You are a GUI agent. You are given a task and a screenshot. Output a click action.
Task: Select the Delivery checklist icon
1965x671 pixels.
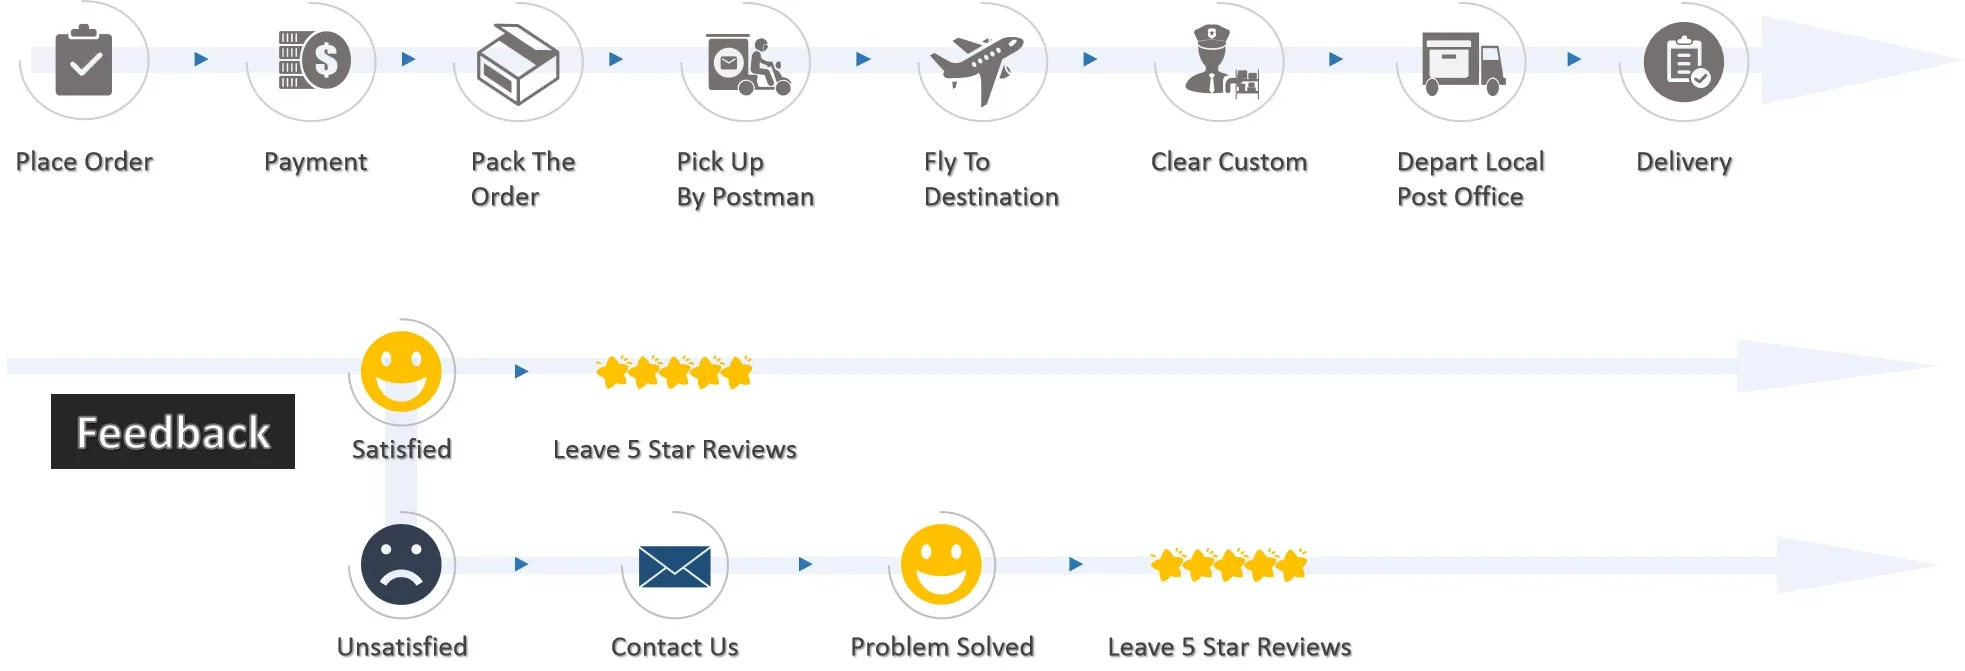(1684, 62)
